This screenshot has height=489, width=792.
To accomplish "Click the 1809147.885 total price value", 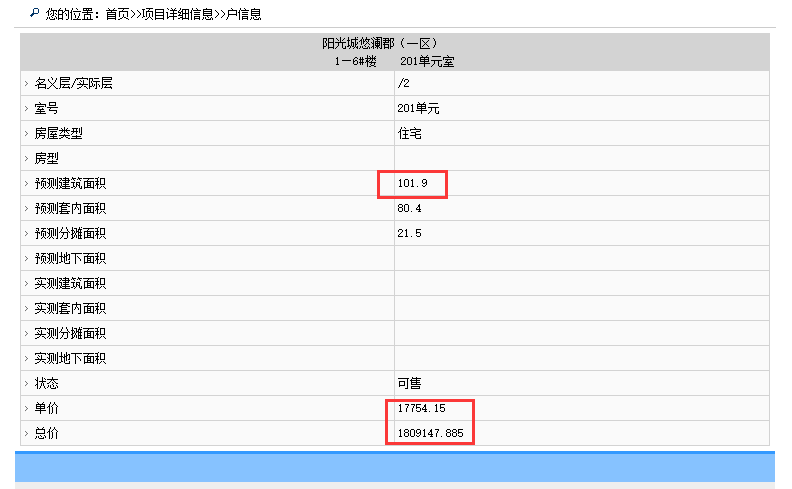I will tap(430, 433).
